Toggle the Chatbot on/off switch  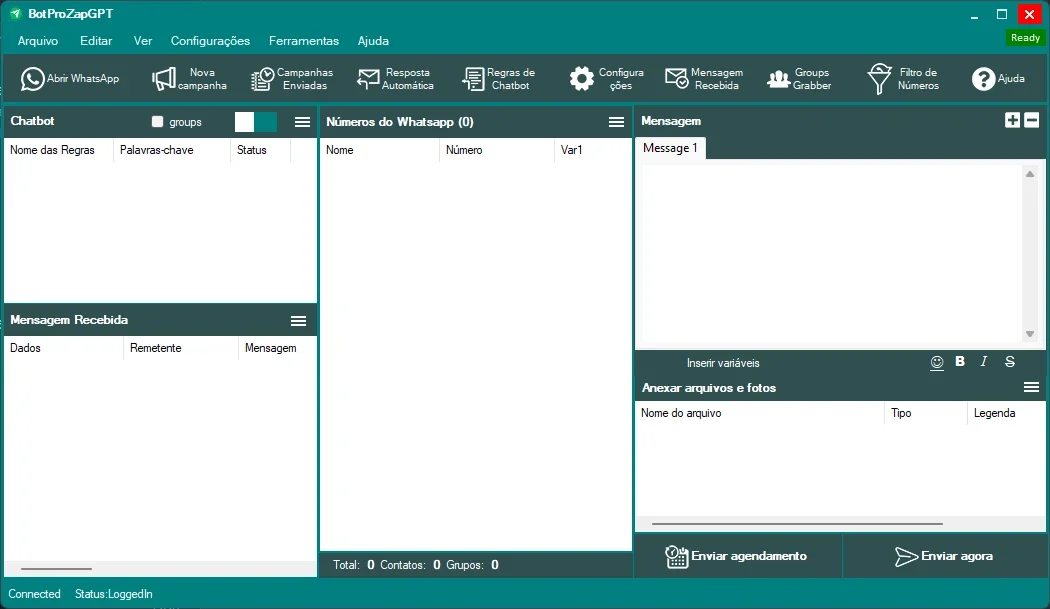click(255, 122)
